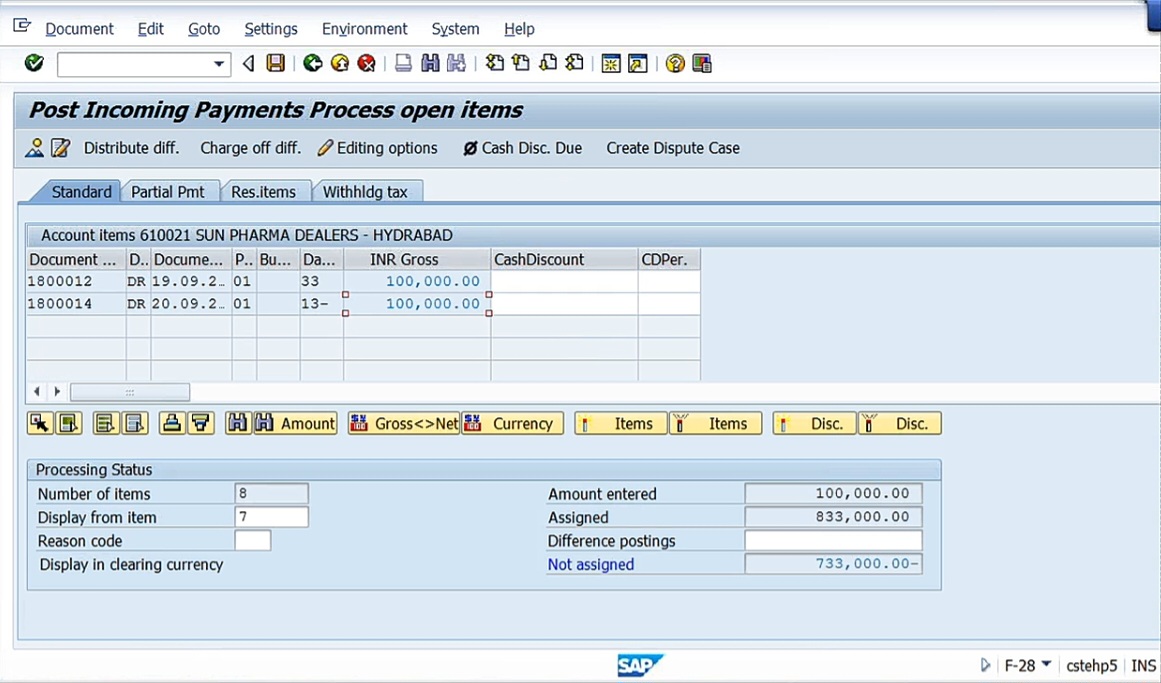Click the Amount search button
Image resolution: width=1161 pixels, height=683 pixels.
point(295,424)
